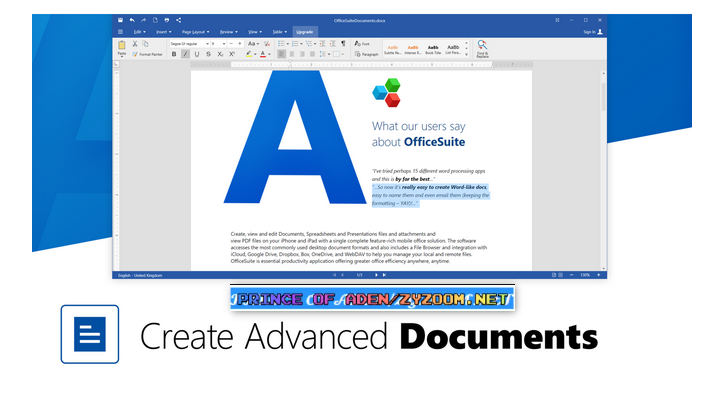Toggle Italic formatting
Viewport: 709px width, 394px height.
tap(185, 54)
